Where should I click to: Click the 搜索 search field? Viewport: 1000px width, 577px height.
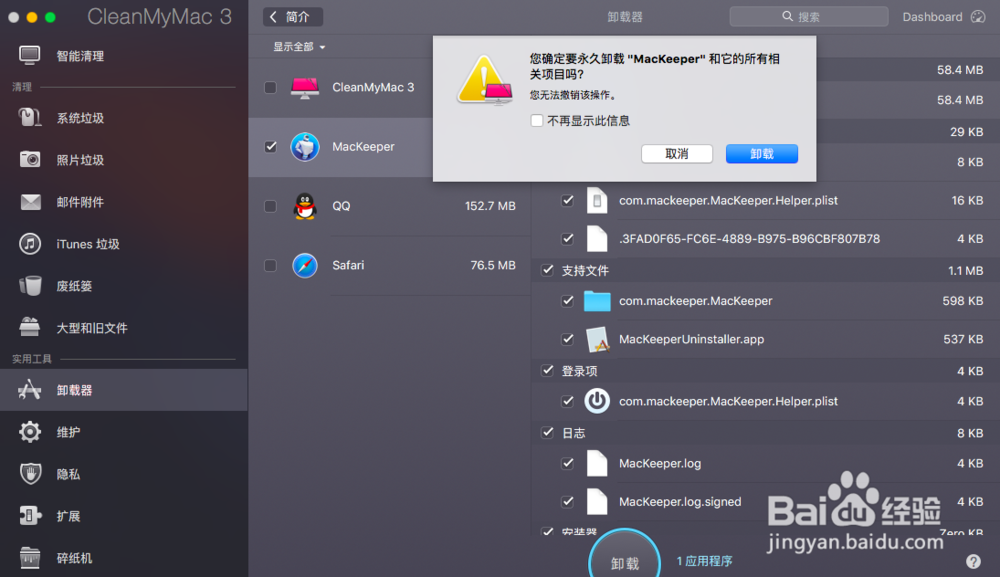click(809, 17)
